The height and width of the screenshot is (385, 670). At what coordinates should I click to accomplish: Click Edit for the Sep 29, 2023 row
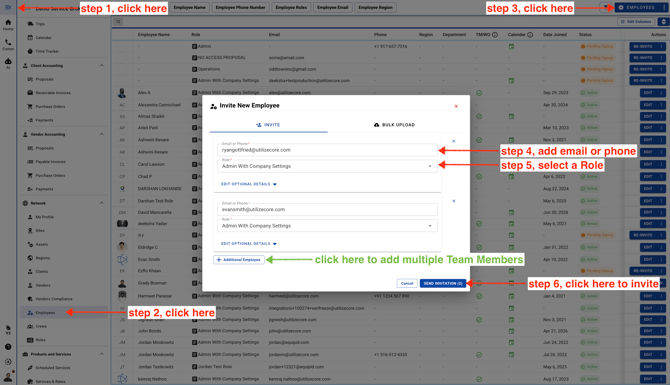(x=648, y=93)
